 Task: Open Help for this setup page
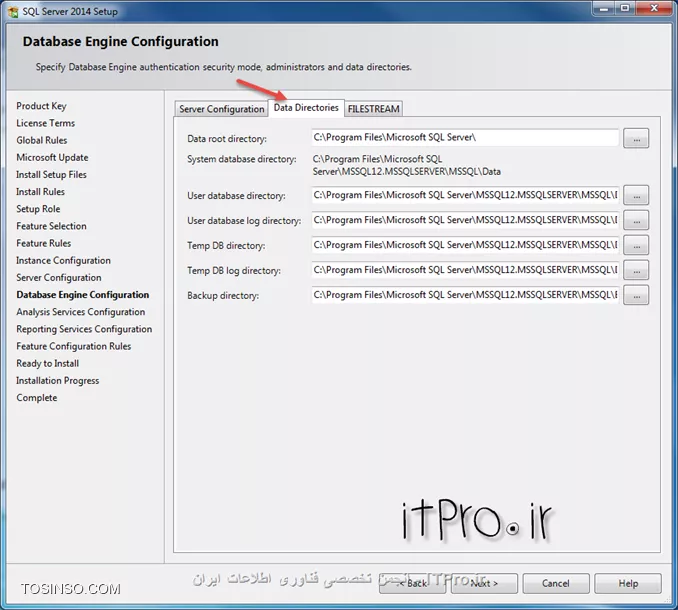628,584
